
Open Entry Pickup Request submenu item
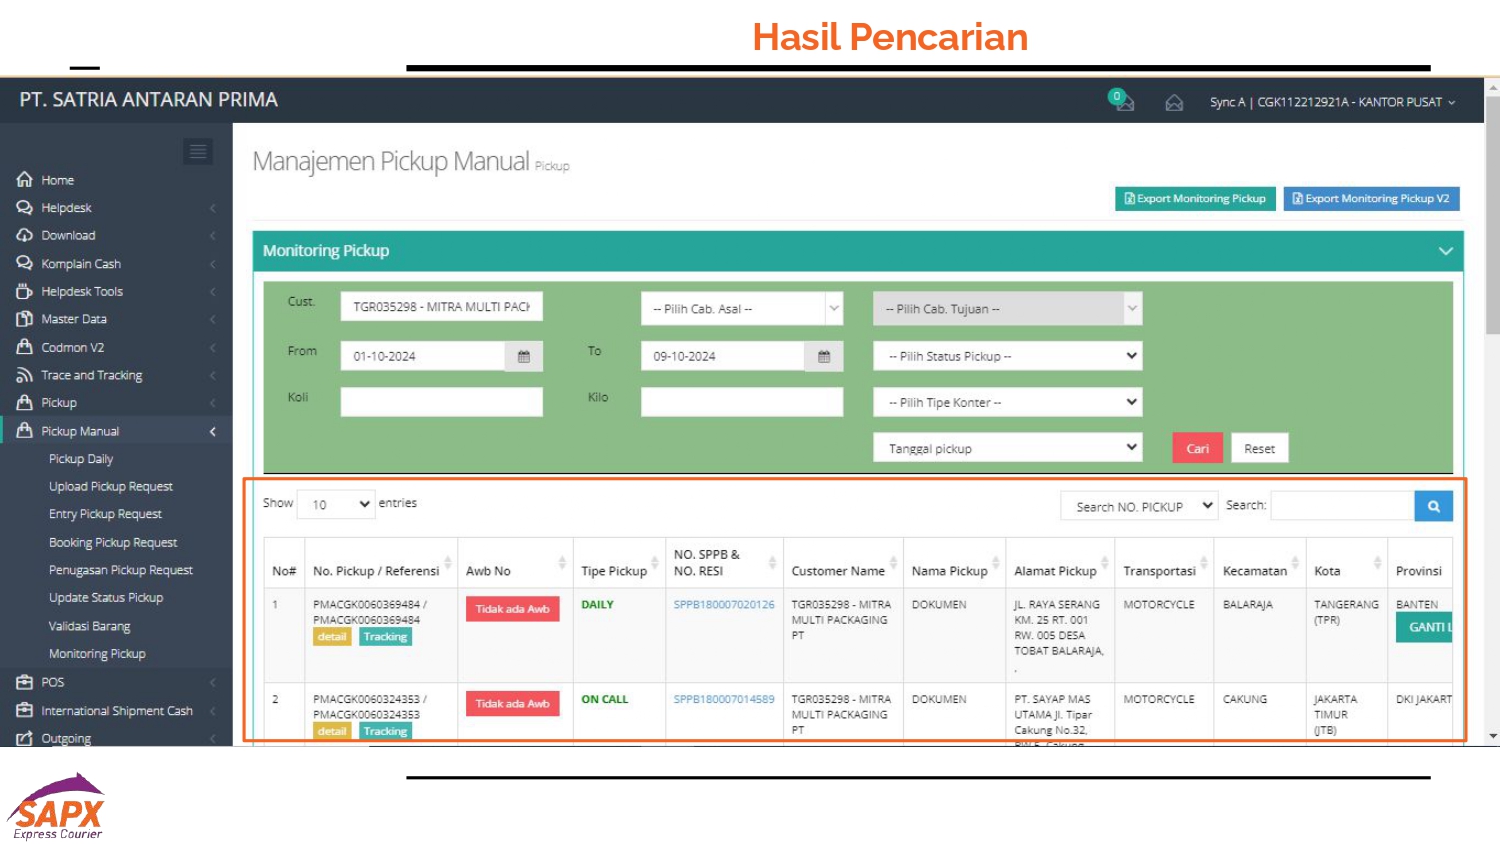[x=105, y=514]
